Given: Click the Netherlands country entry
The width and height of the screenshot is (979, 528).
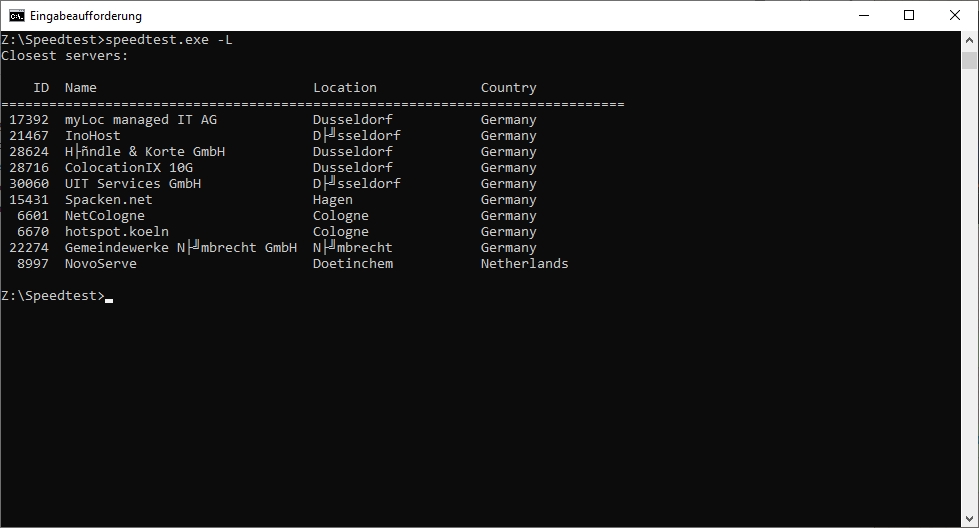Looking at the screenshot, I should tap(524, 263).
